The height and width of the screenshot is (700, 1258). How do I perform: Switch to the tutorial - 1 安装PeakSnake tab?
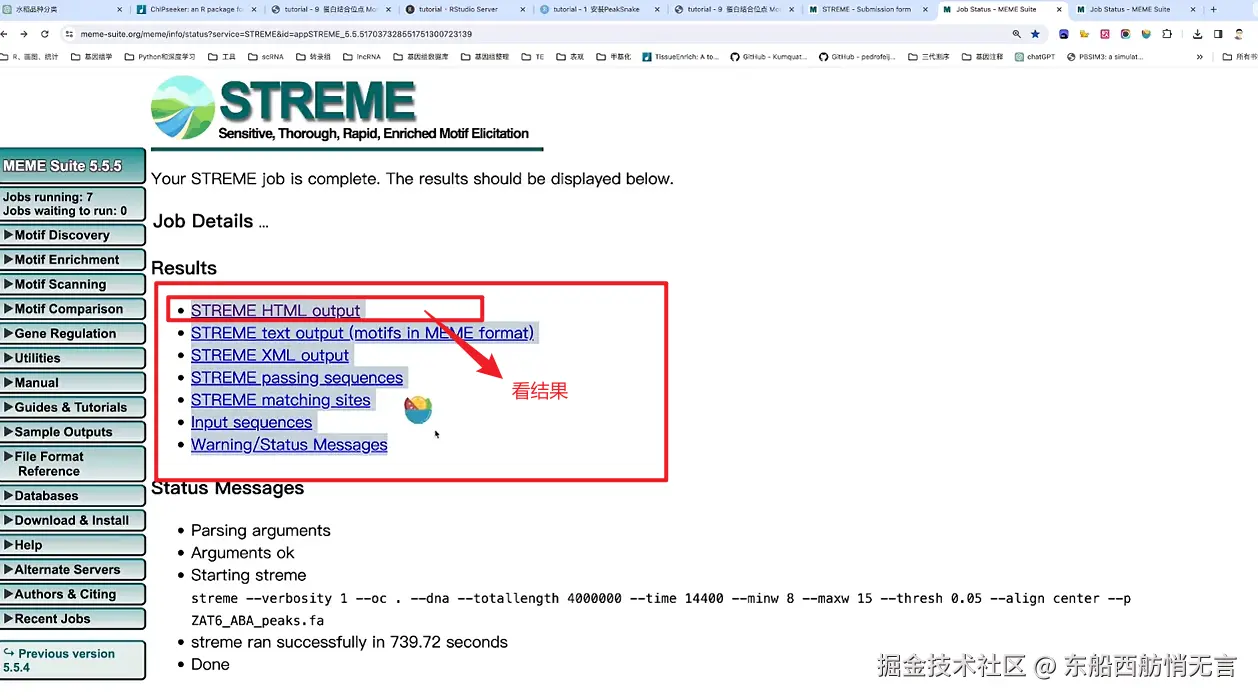click(x=598, y=9)
